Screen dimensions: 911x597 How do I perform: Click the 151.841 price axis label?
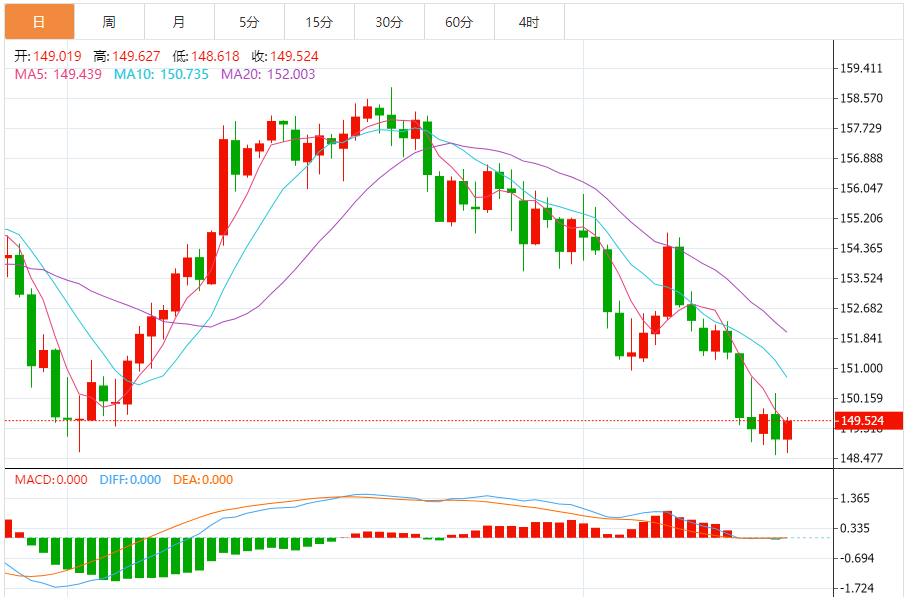[x=861, y=338]
